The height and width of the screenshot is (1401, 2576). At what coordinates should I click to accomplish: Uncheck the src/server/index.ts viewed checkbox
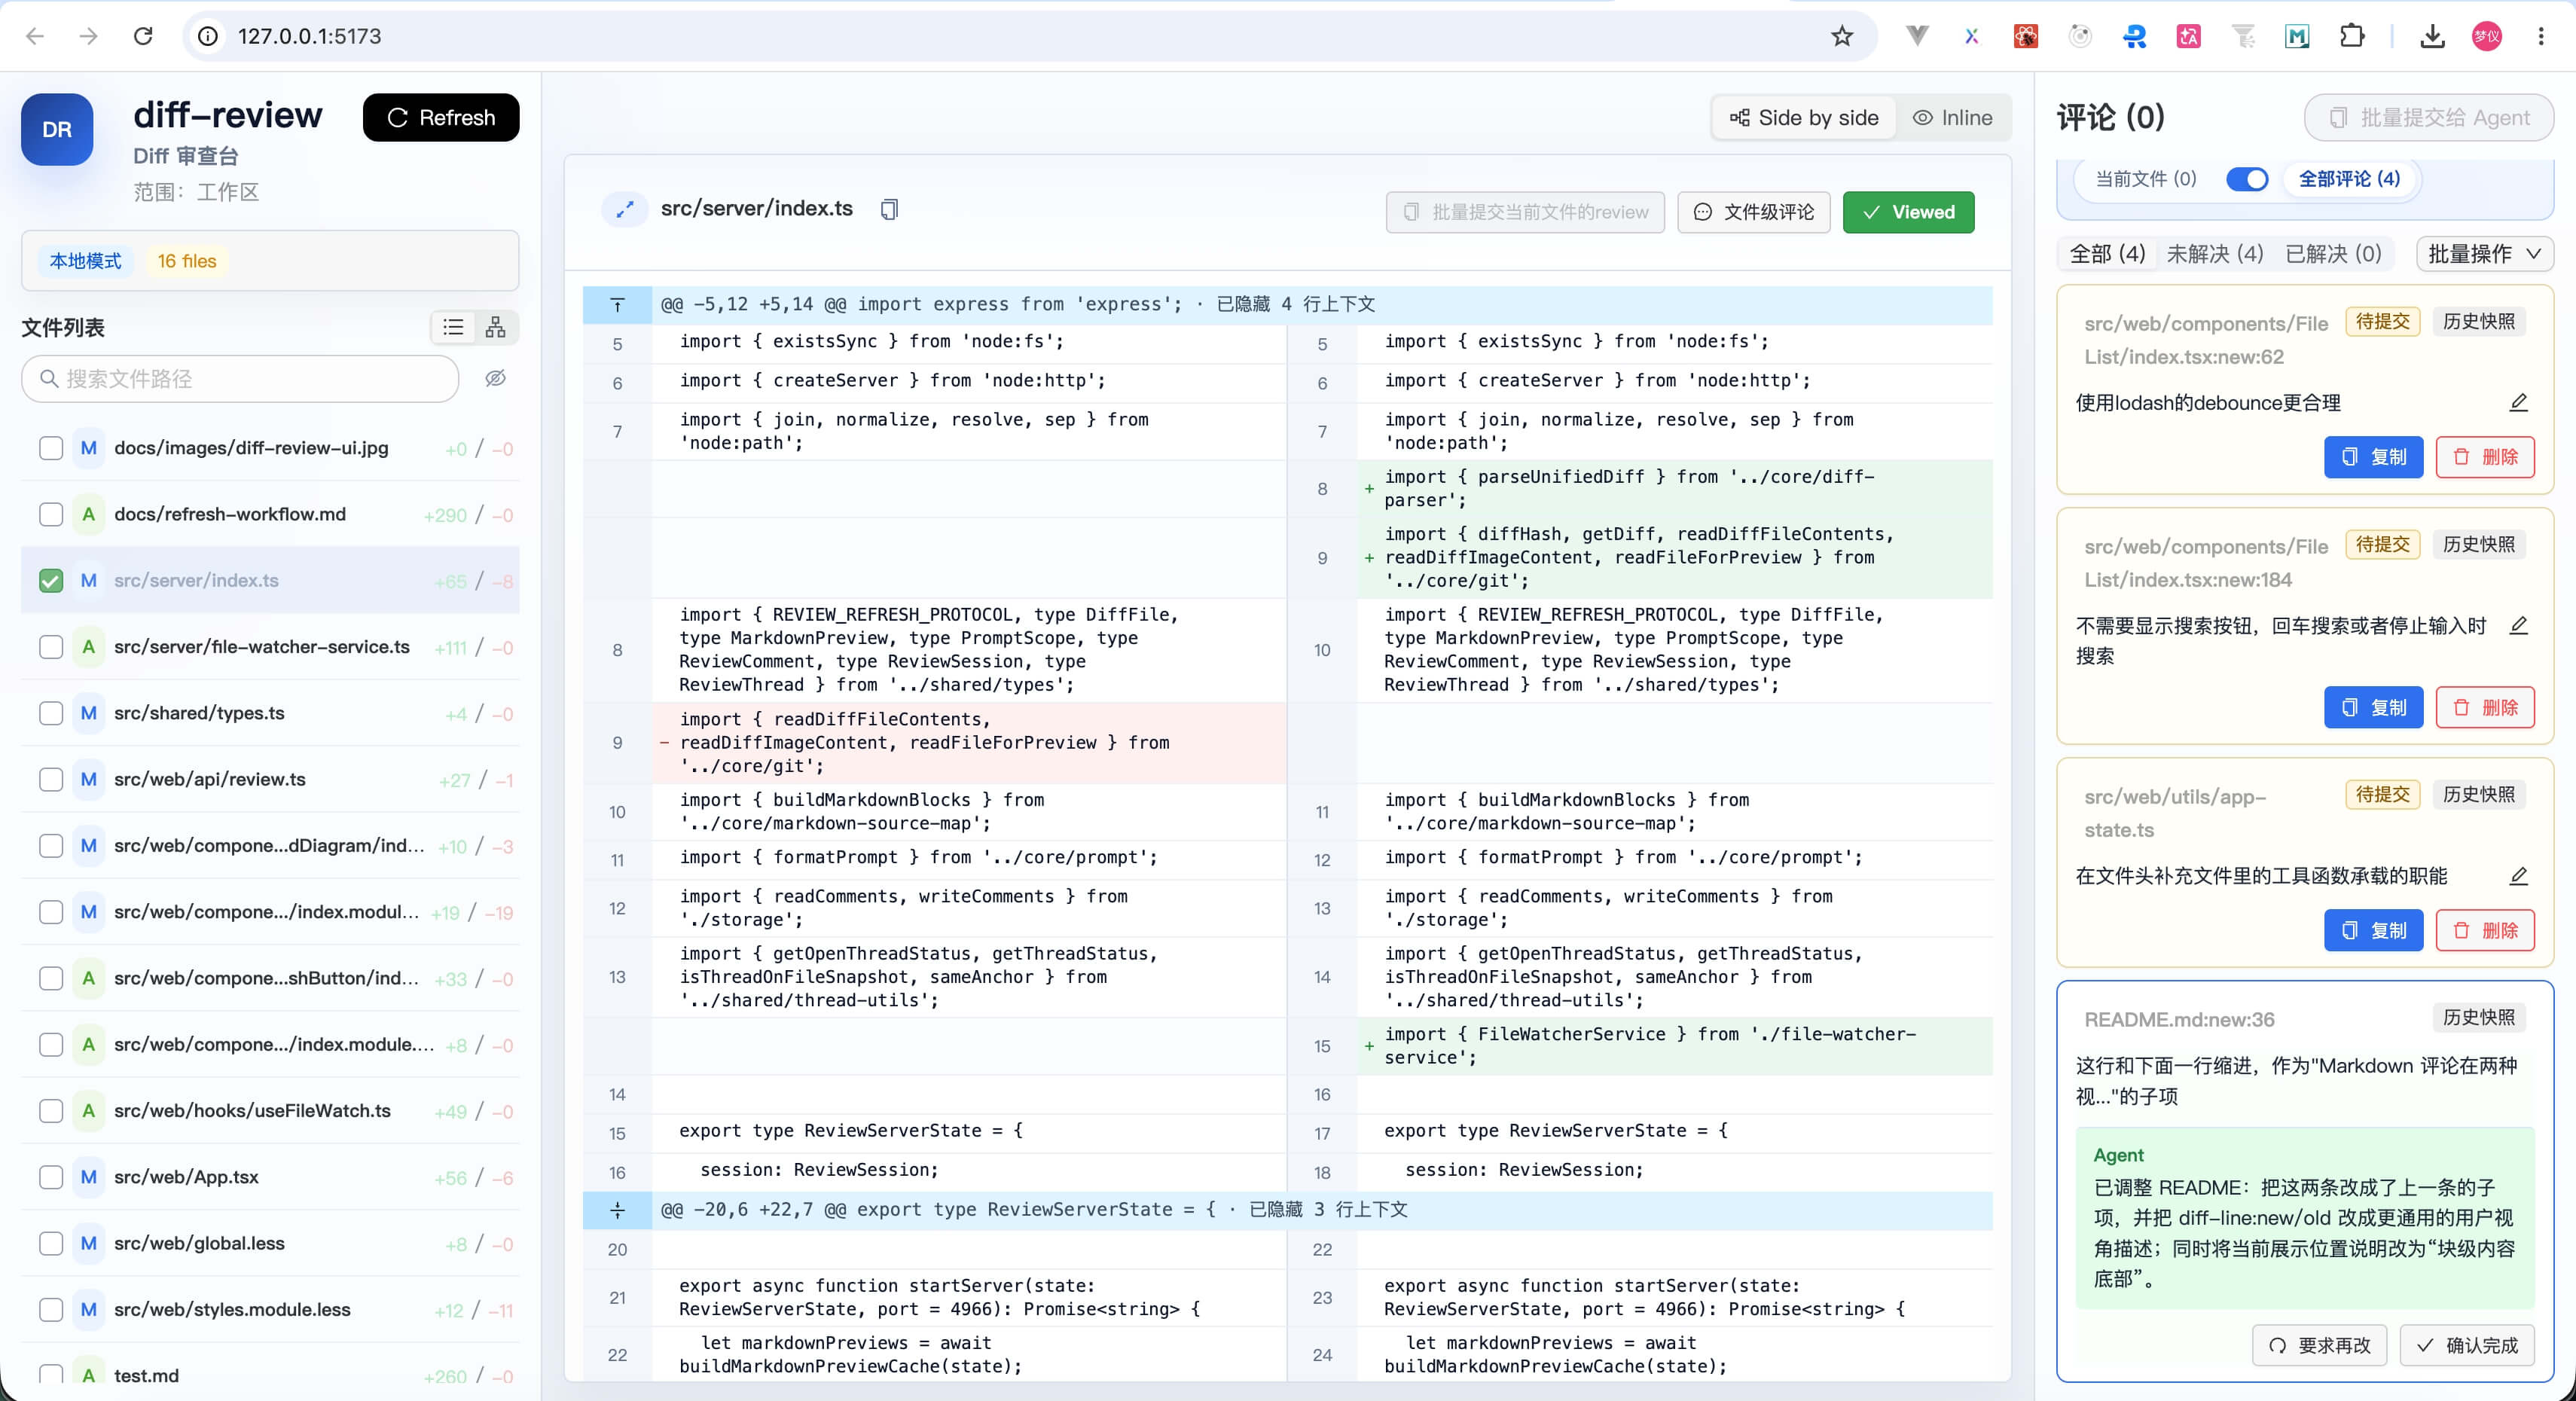[51, 581]
